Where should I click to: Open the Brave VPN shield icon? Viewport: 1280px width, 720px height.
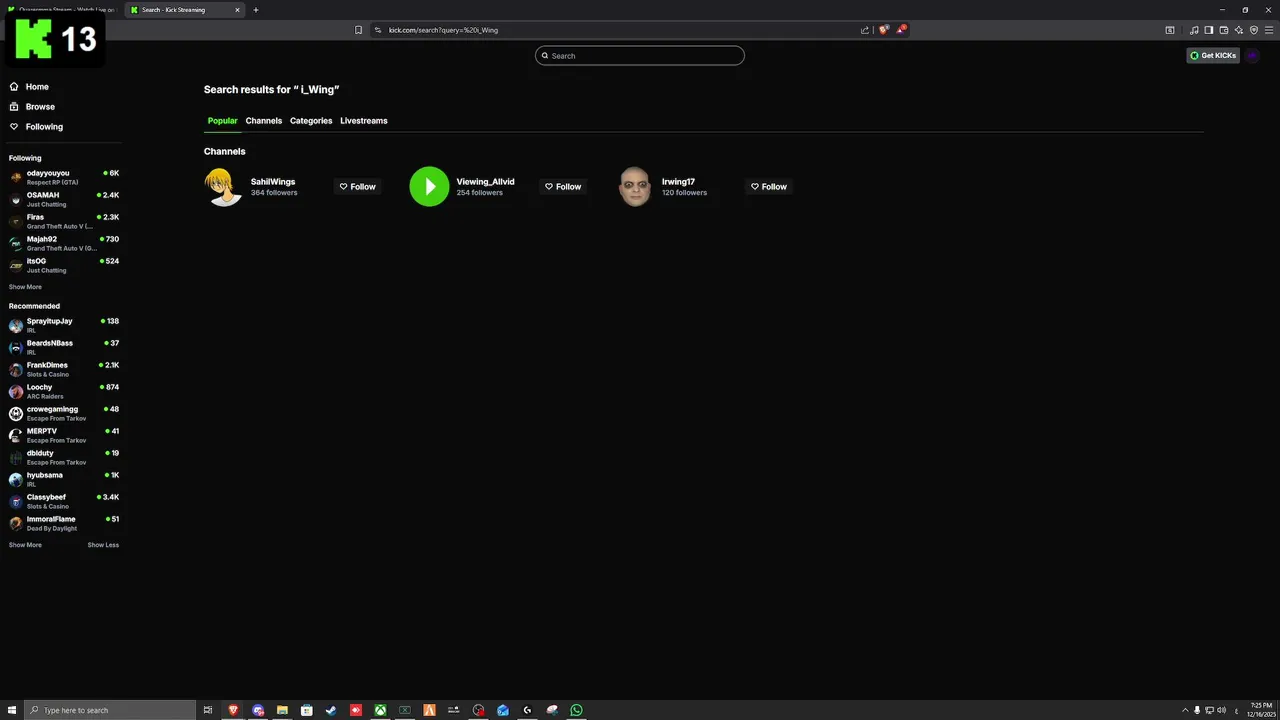(x=1254, y=30)
